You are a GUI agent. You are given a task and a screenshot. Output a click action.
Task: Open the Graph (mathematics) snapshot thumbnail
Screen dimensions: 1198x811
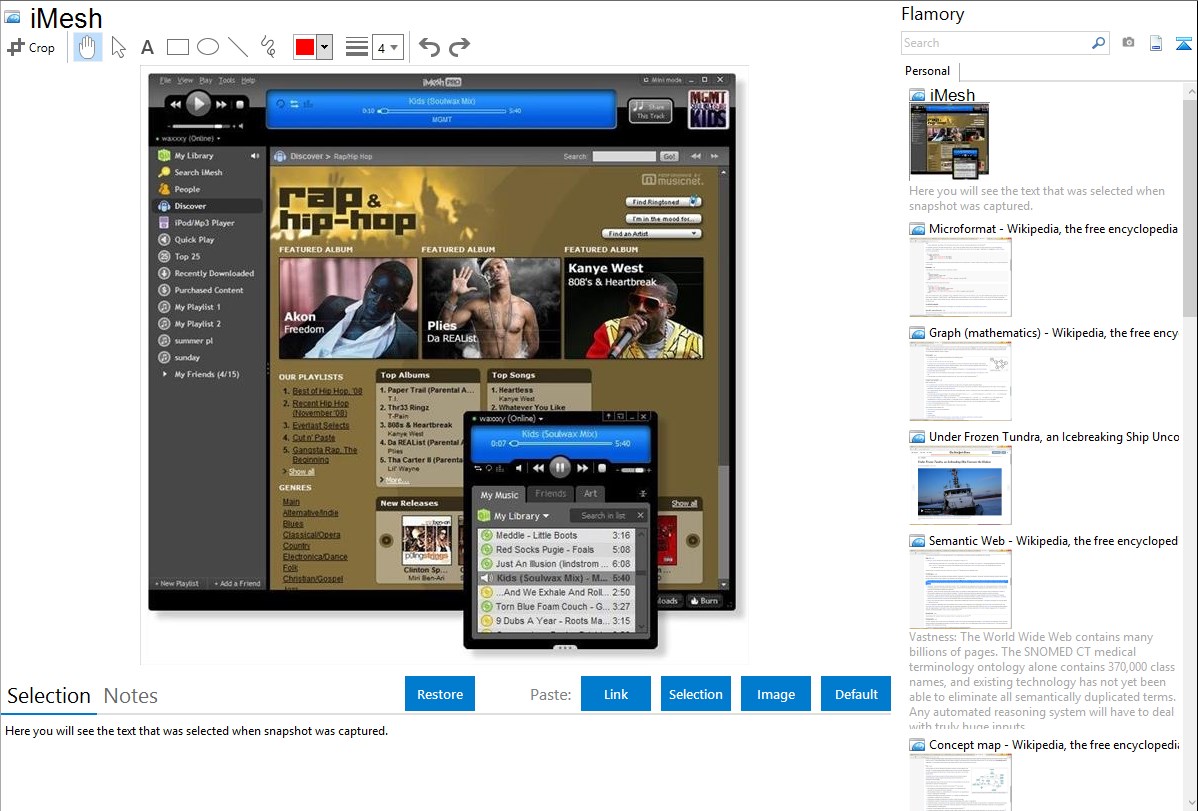point(960,381)
